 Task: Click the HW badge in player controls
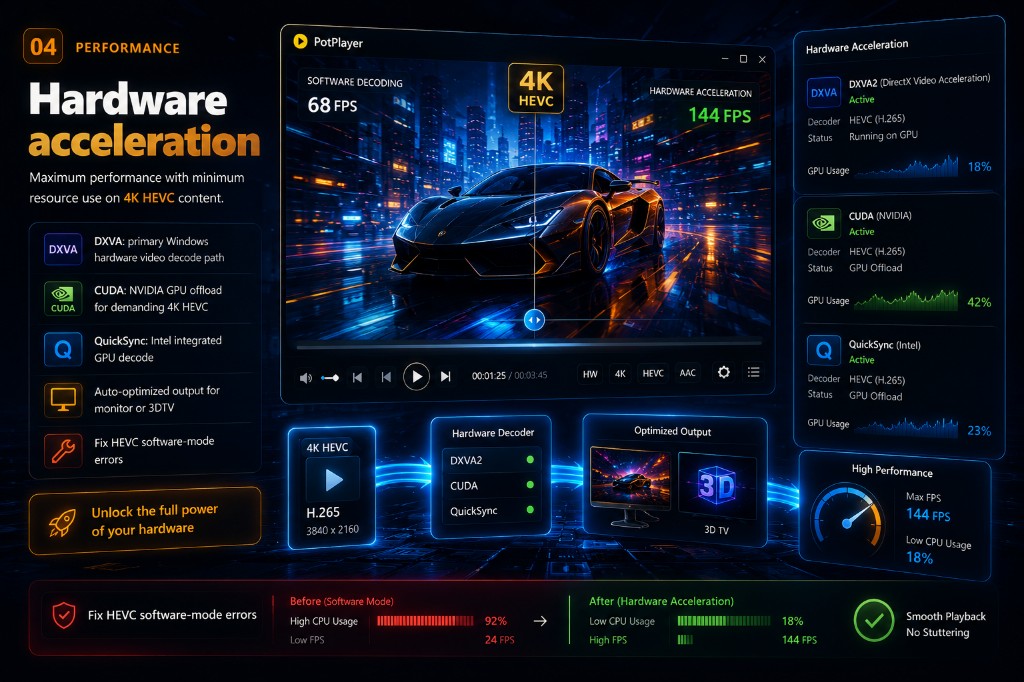[x=590, y=374]
